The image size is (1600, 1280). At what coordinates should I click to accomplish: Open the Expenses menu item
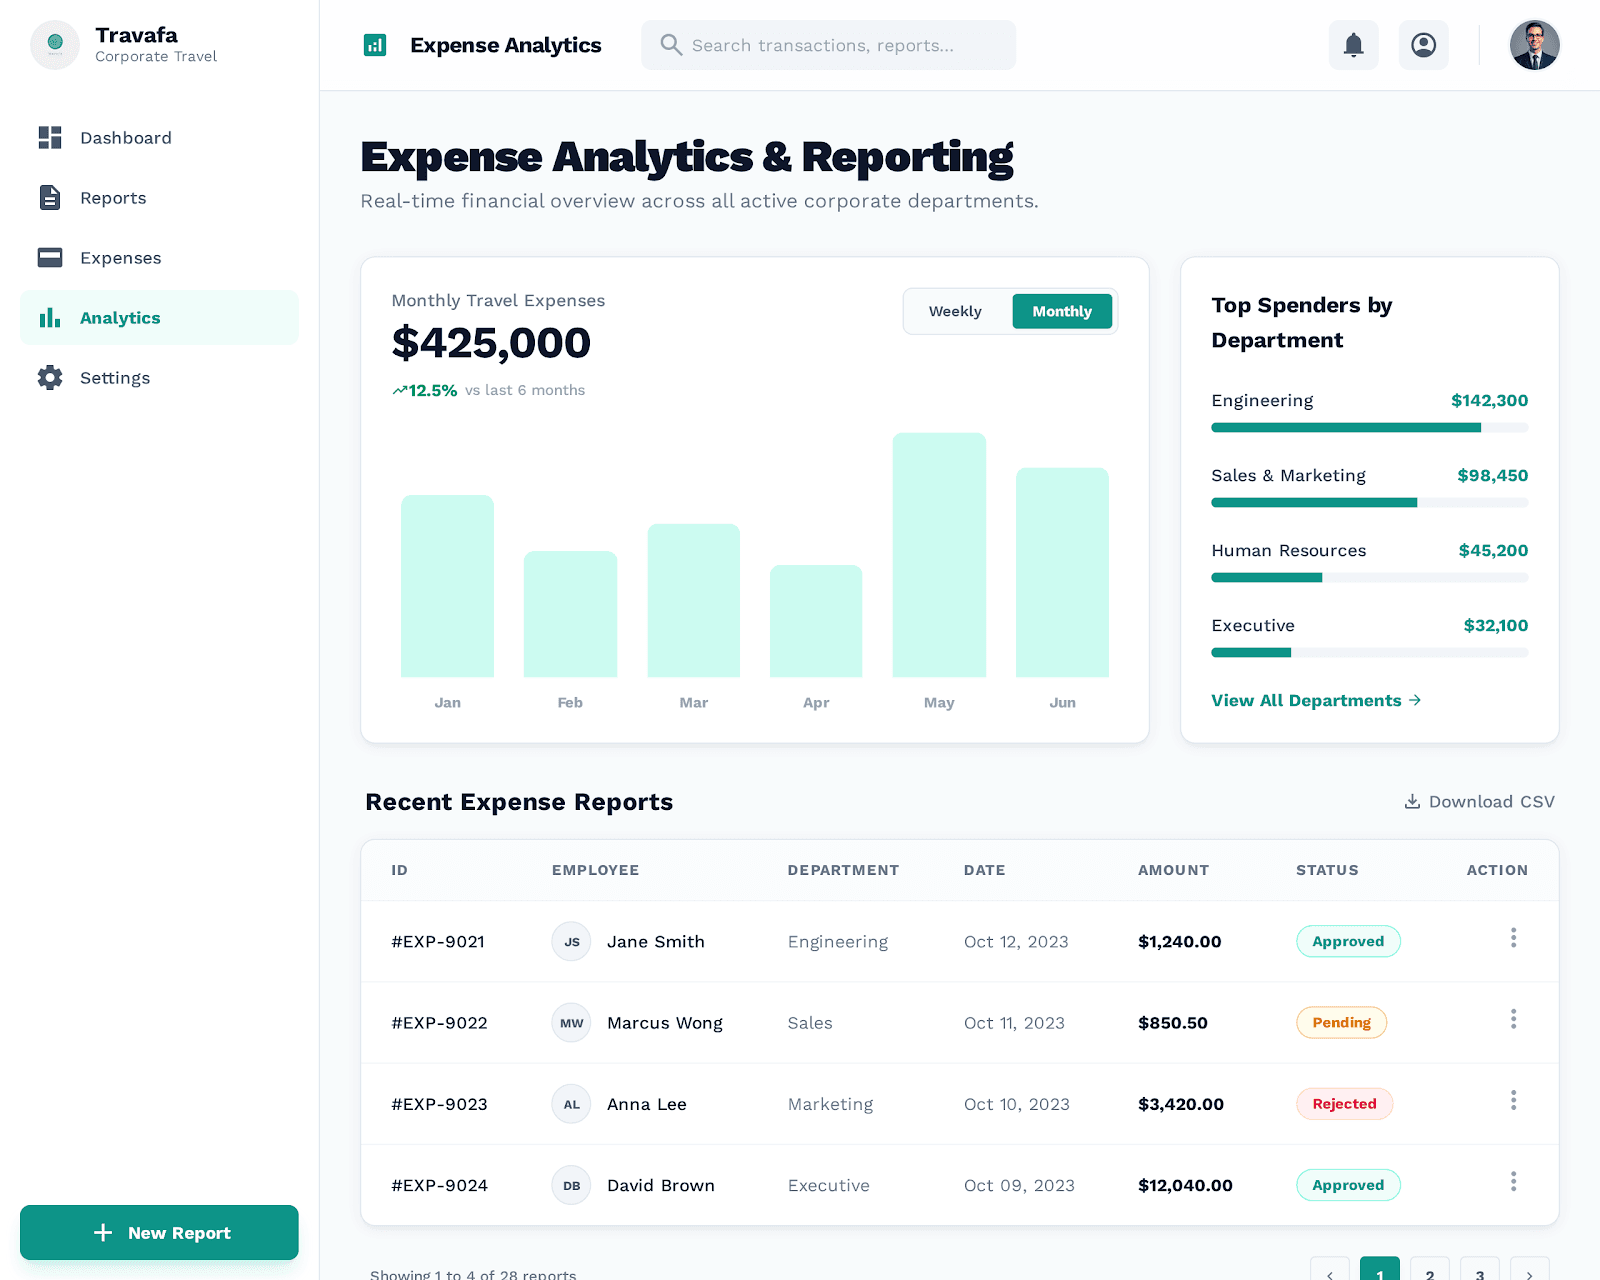pyautogui.click(x=119, y=257)
